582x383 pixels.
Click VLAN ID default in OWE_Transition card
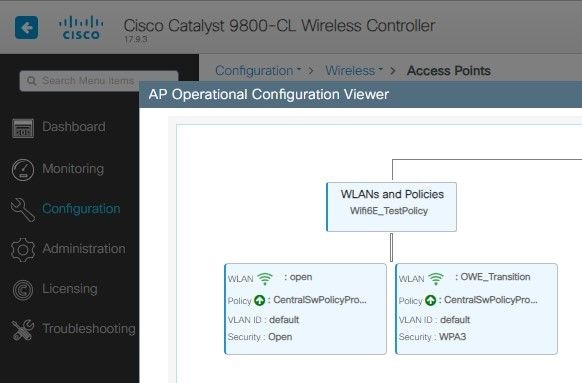pyautogui.click(x=455, y=320)
